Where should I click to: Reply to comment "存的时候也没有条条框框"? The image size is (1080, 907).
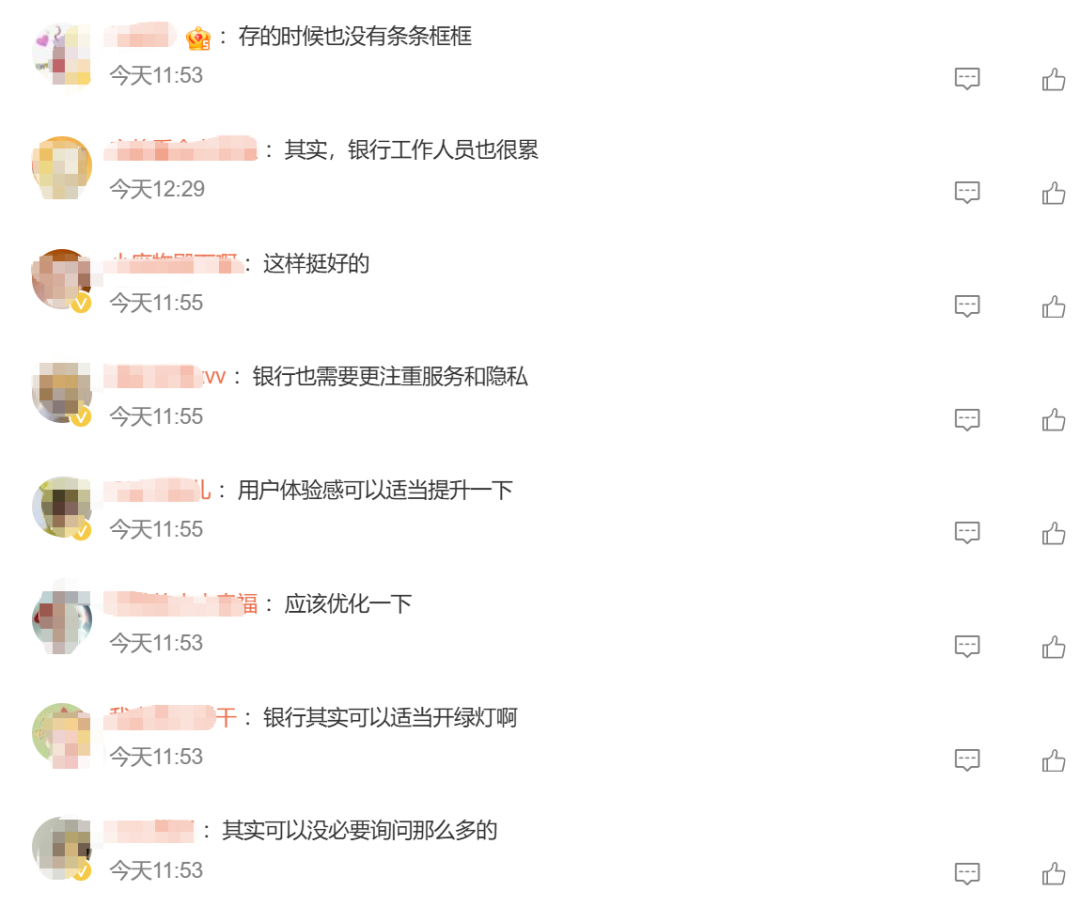(x=967, y=80)
